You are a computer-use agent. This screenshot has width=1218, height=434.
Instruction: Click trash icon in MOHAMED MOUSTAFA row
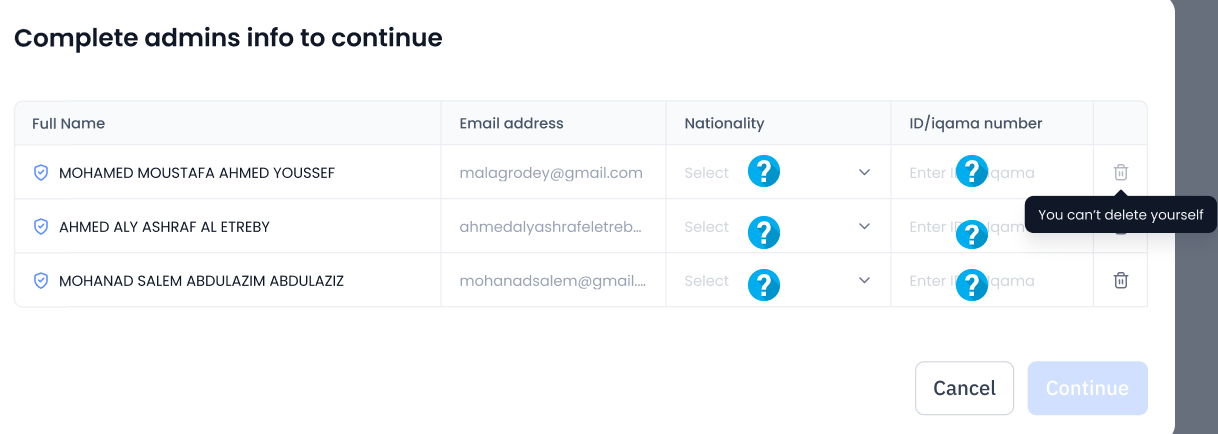1121,172
